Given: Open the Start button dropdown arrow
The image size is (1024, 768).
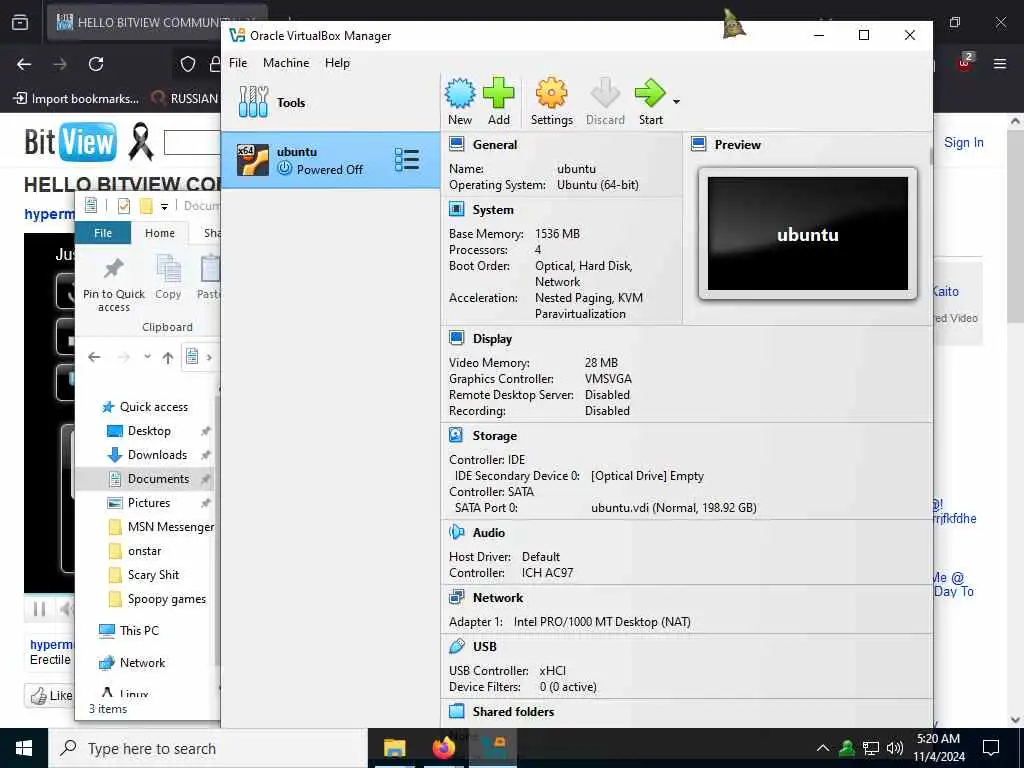Looking at the screenshot, I should pos(677,102).
